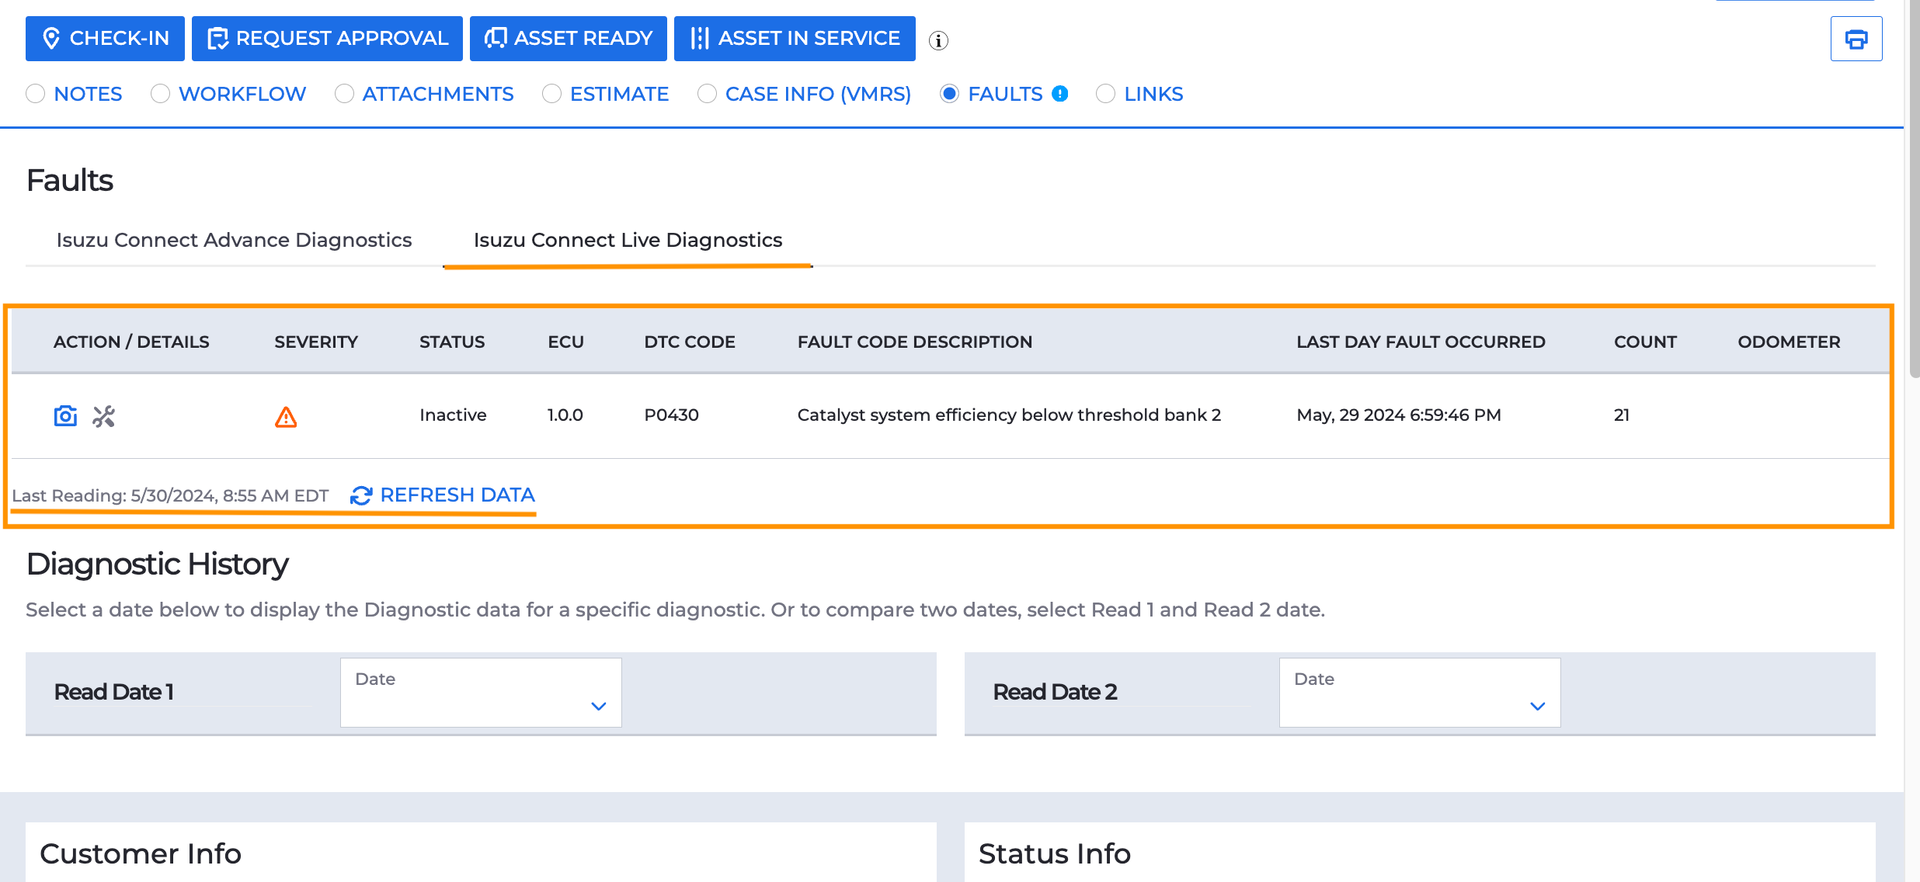
Task: Click the Inactive status cell
Action: click(x=453, y=415)
